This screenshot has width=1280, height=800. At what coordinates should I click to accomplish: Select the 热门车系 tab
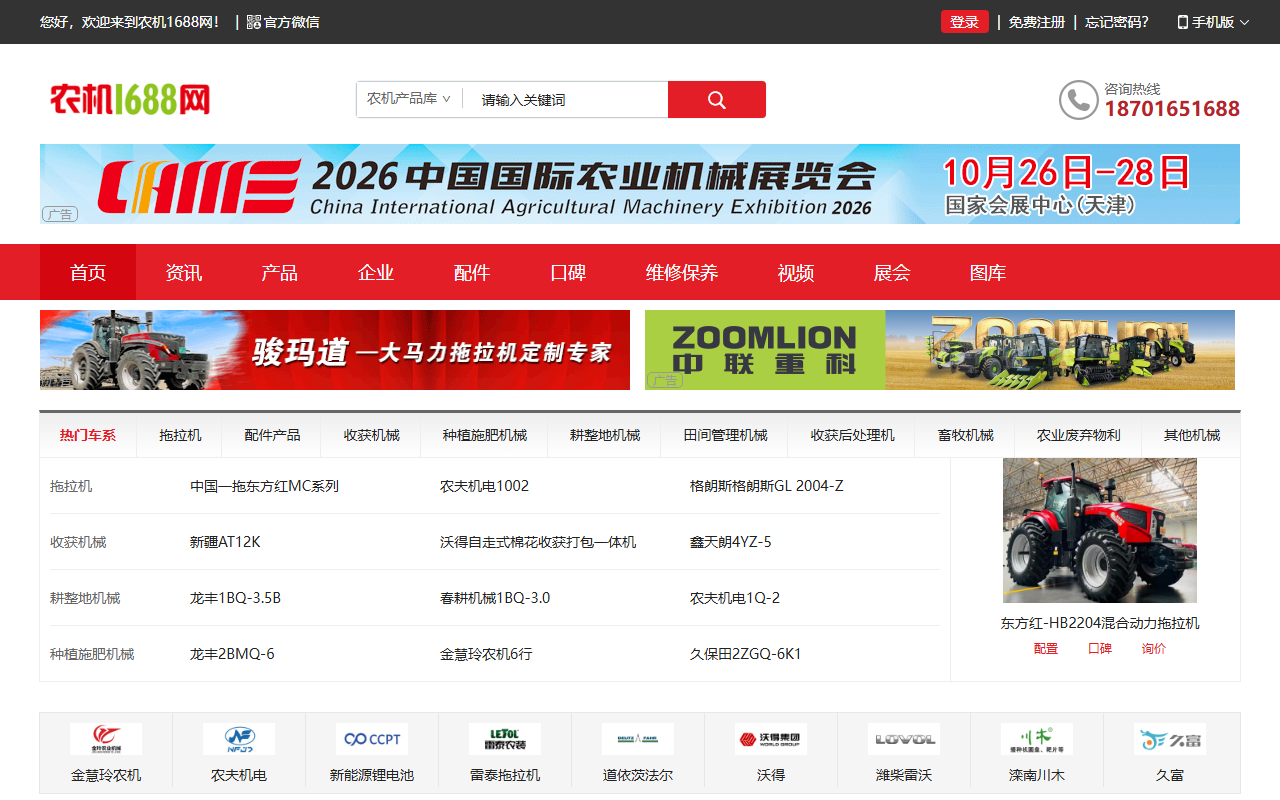click(88, 435)
